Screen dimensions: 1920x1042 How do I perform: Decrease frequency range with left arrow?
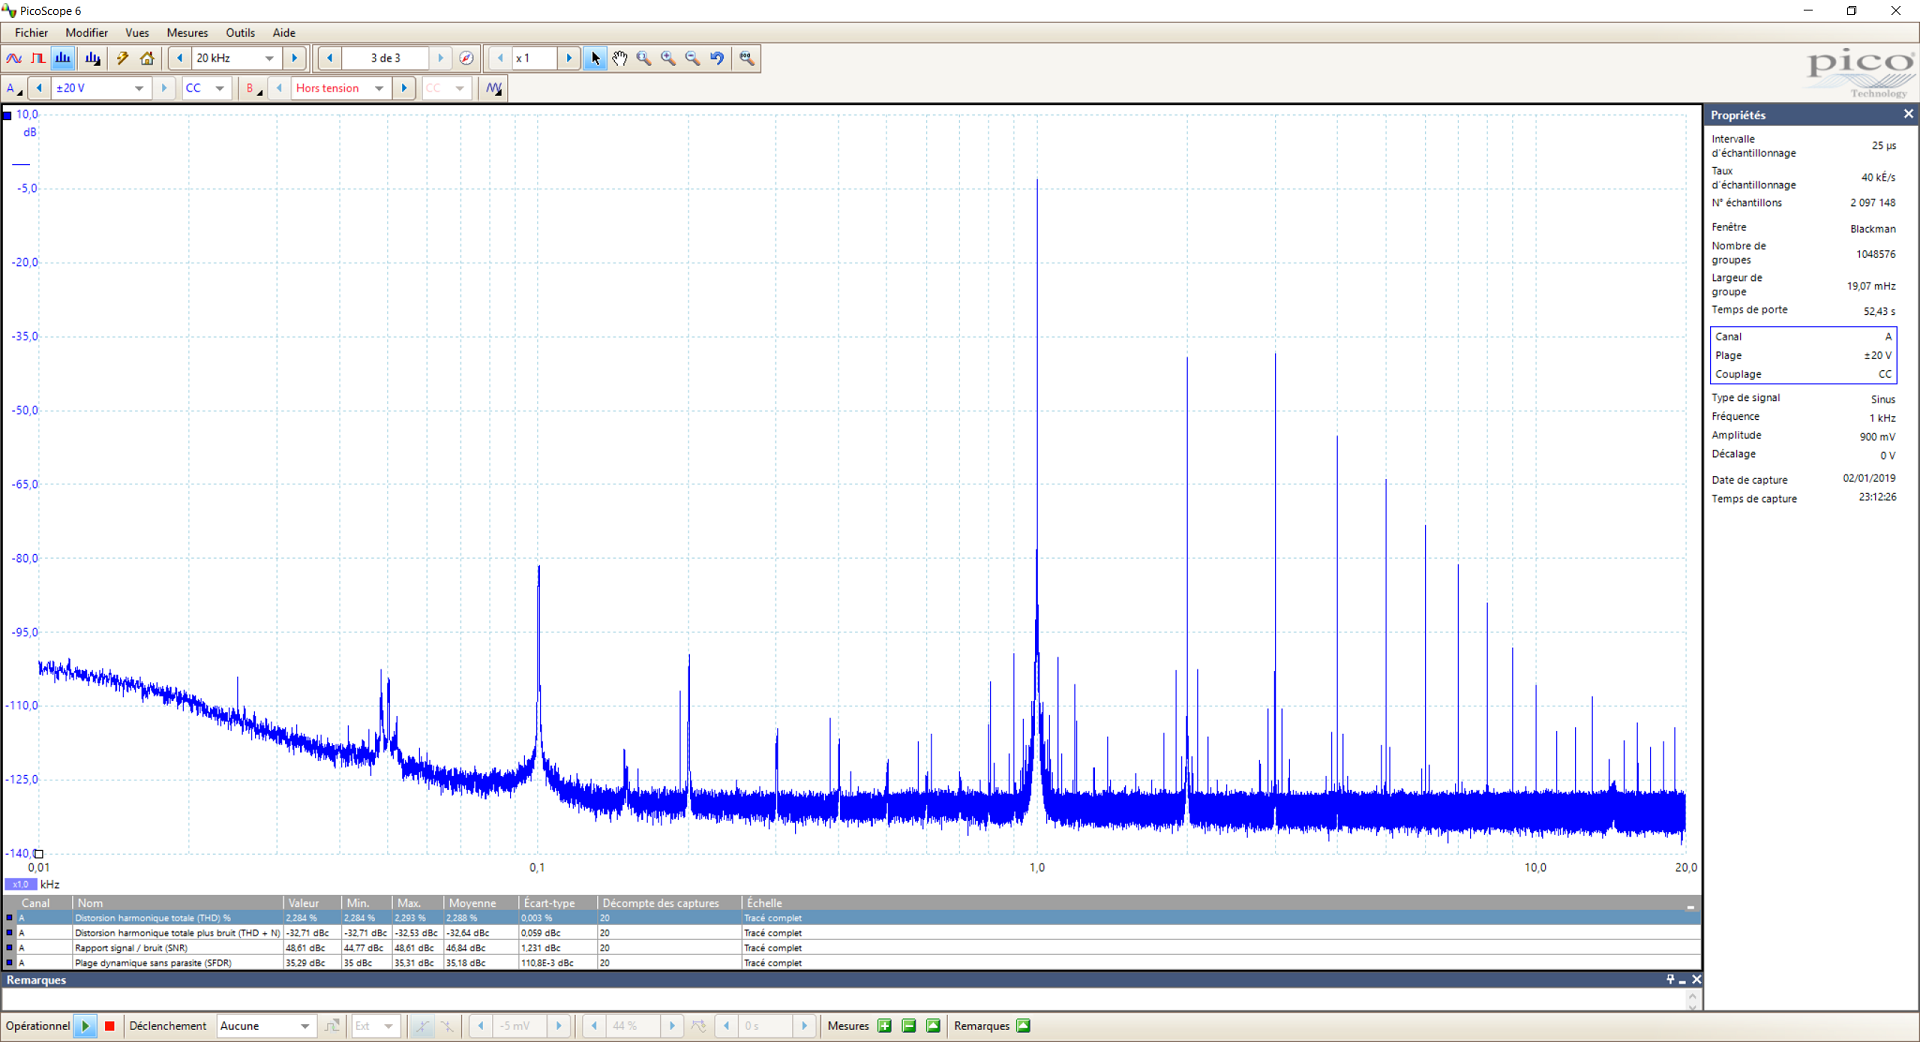tap(180, 58)
